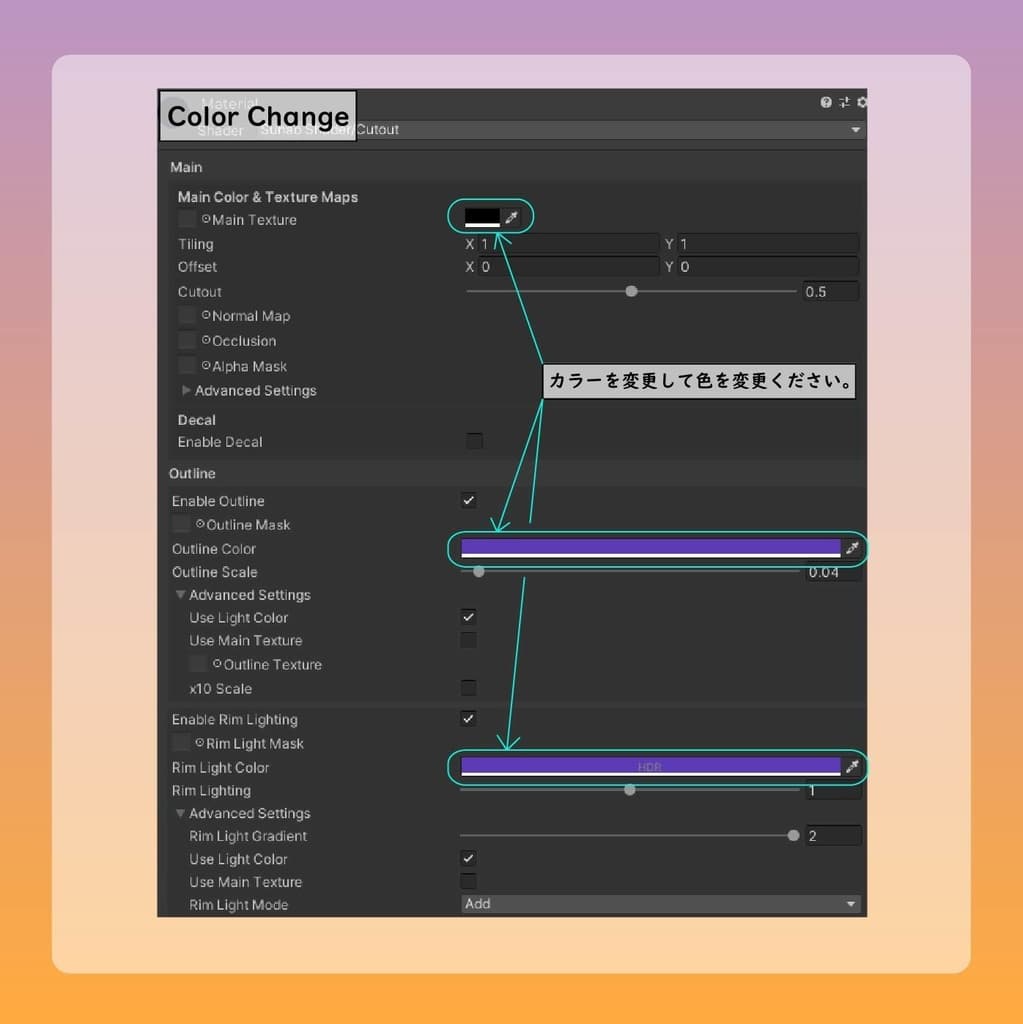Select texture picker circle for Normal Map
Viewport: 1023px width, 1024px height.
pyautogui.click(x=206, y=315)
